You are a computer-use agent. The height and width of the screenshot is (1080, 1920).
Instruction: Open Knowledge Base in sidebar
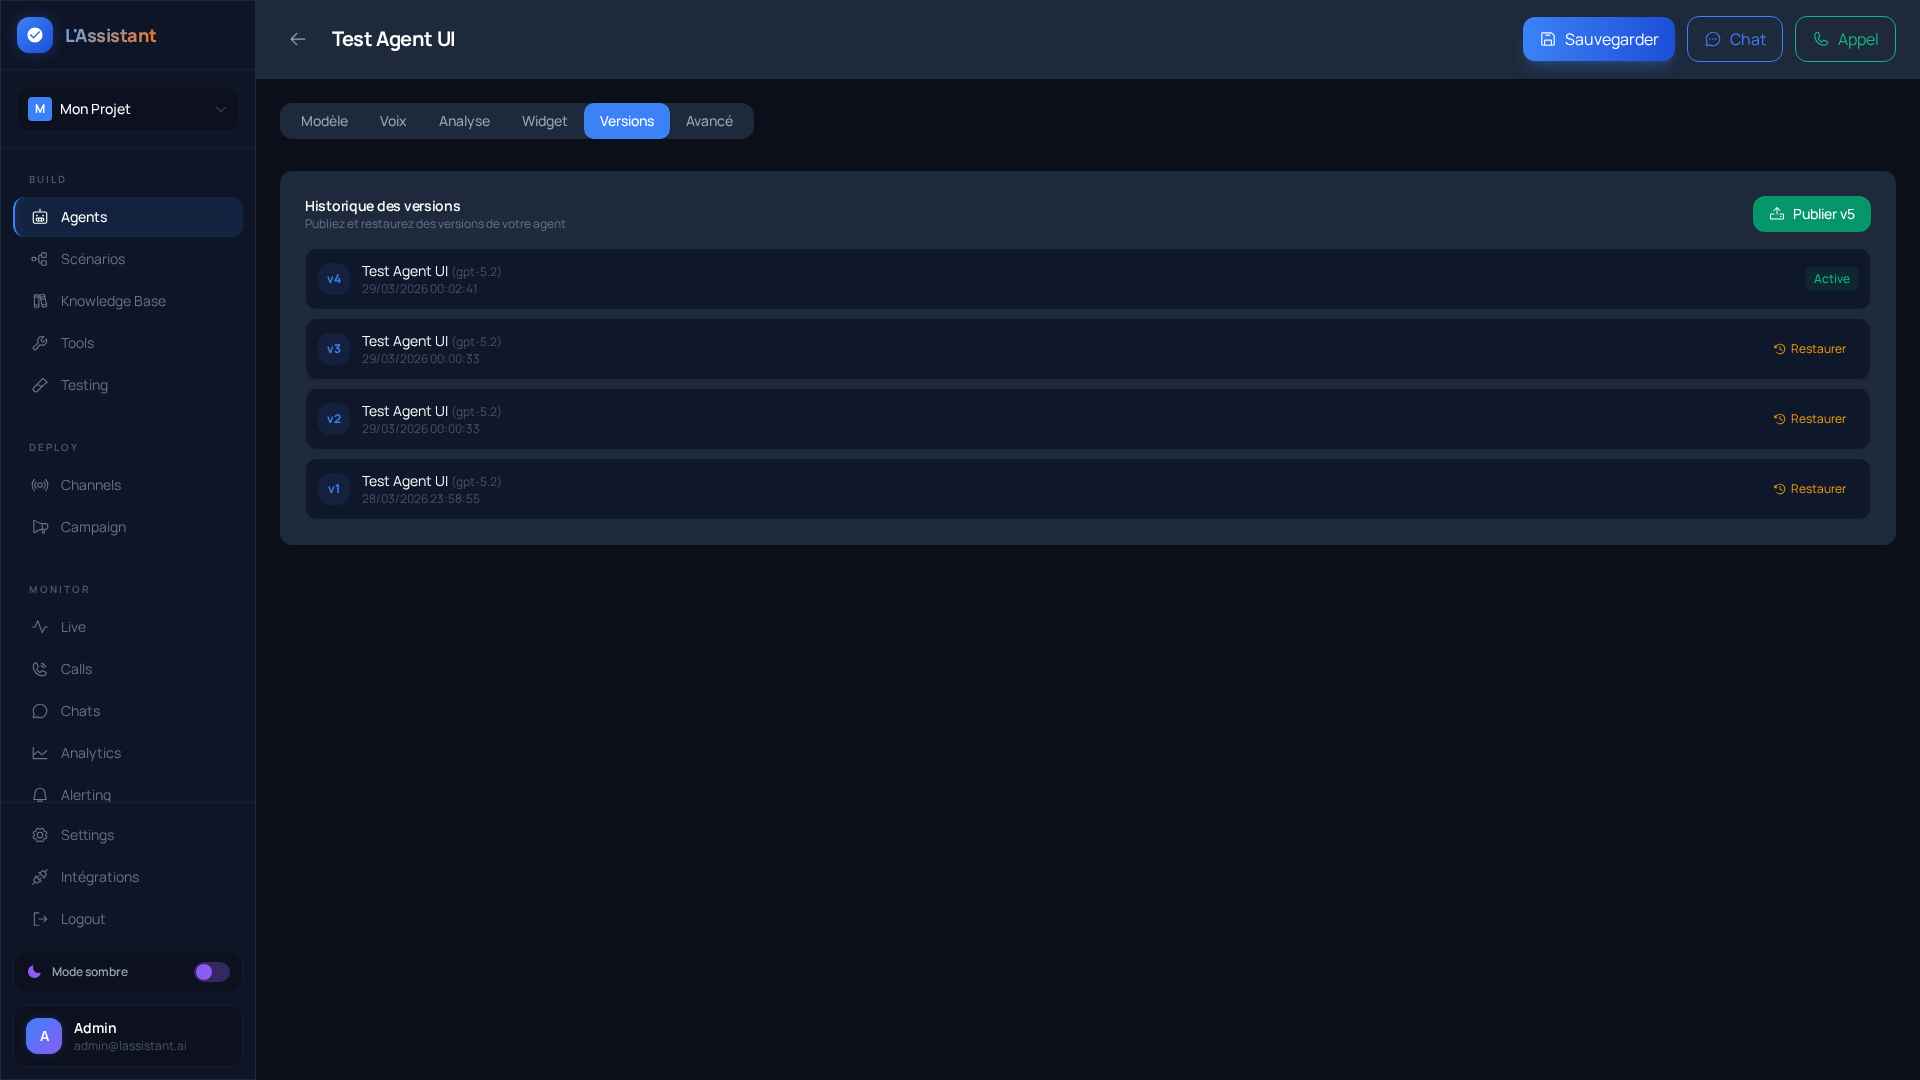tap(112, 301)
